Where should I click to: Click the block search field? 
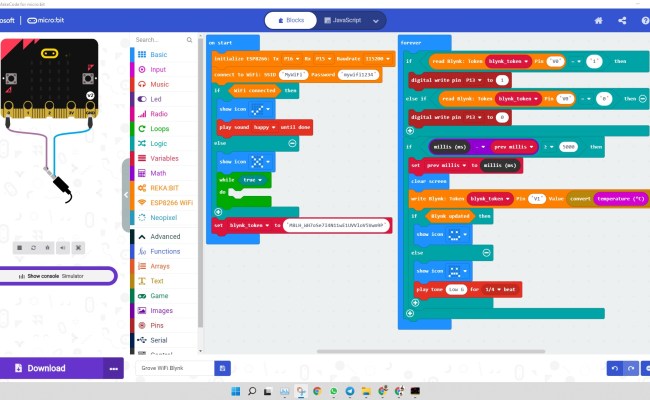[x=160, y=40]
